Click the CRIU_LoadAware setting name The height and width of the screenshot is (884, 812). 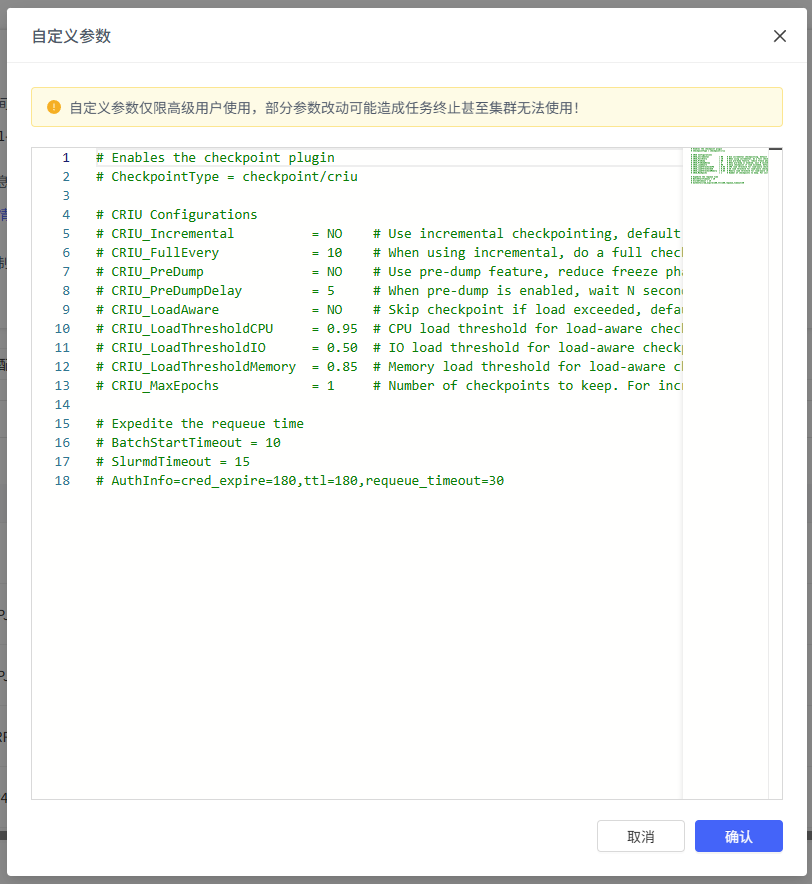coord(165,310)
